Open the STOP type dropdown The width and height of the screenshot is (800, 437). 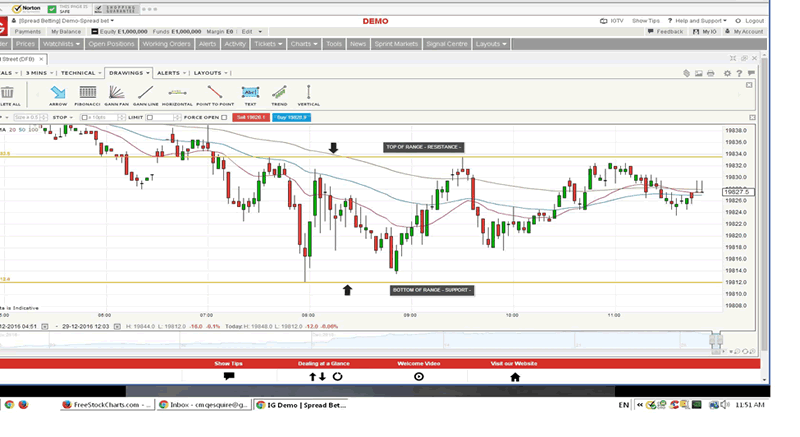pyautogui.click(x=62, y=117)
